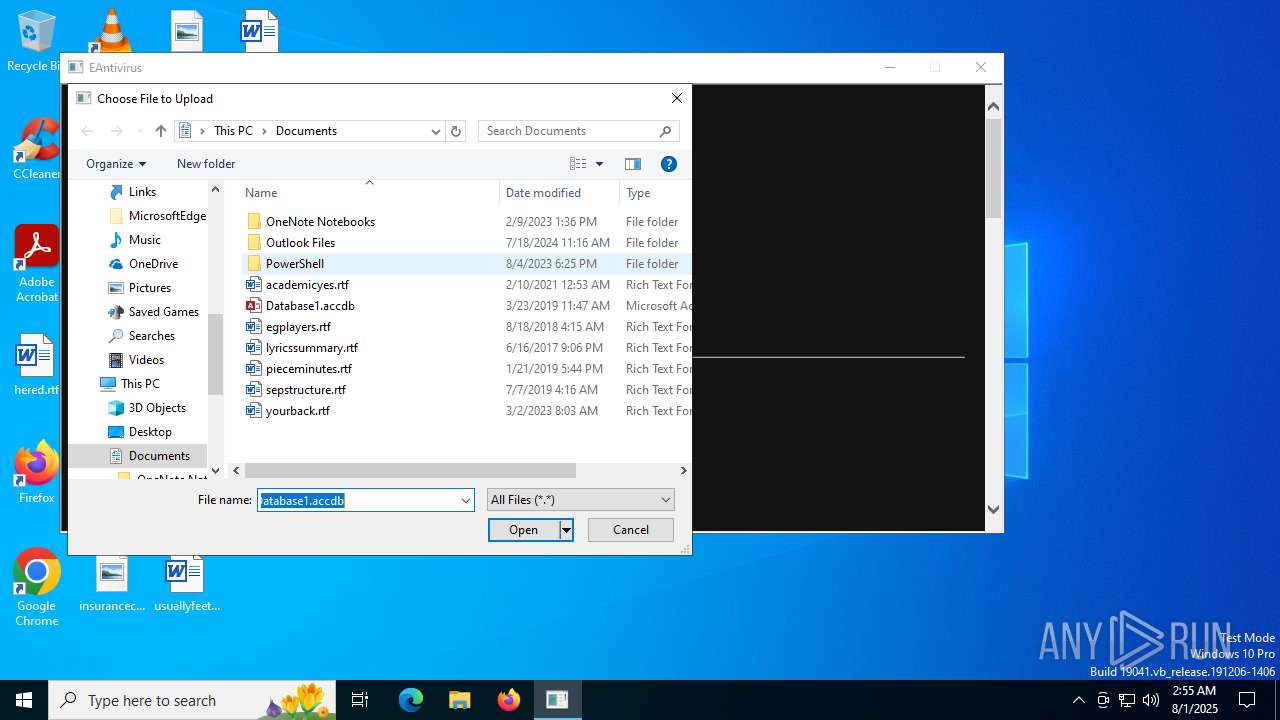The image size is (1280, 720).
Task: Click the horizontal scrollbar in file list
Action: pos(410,470)
